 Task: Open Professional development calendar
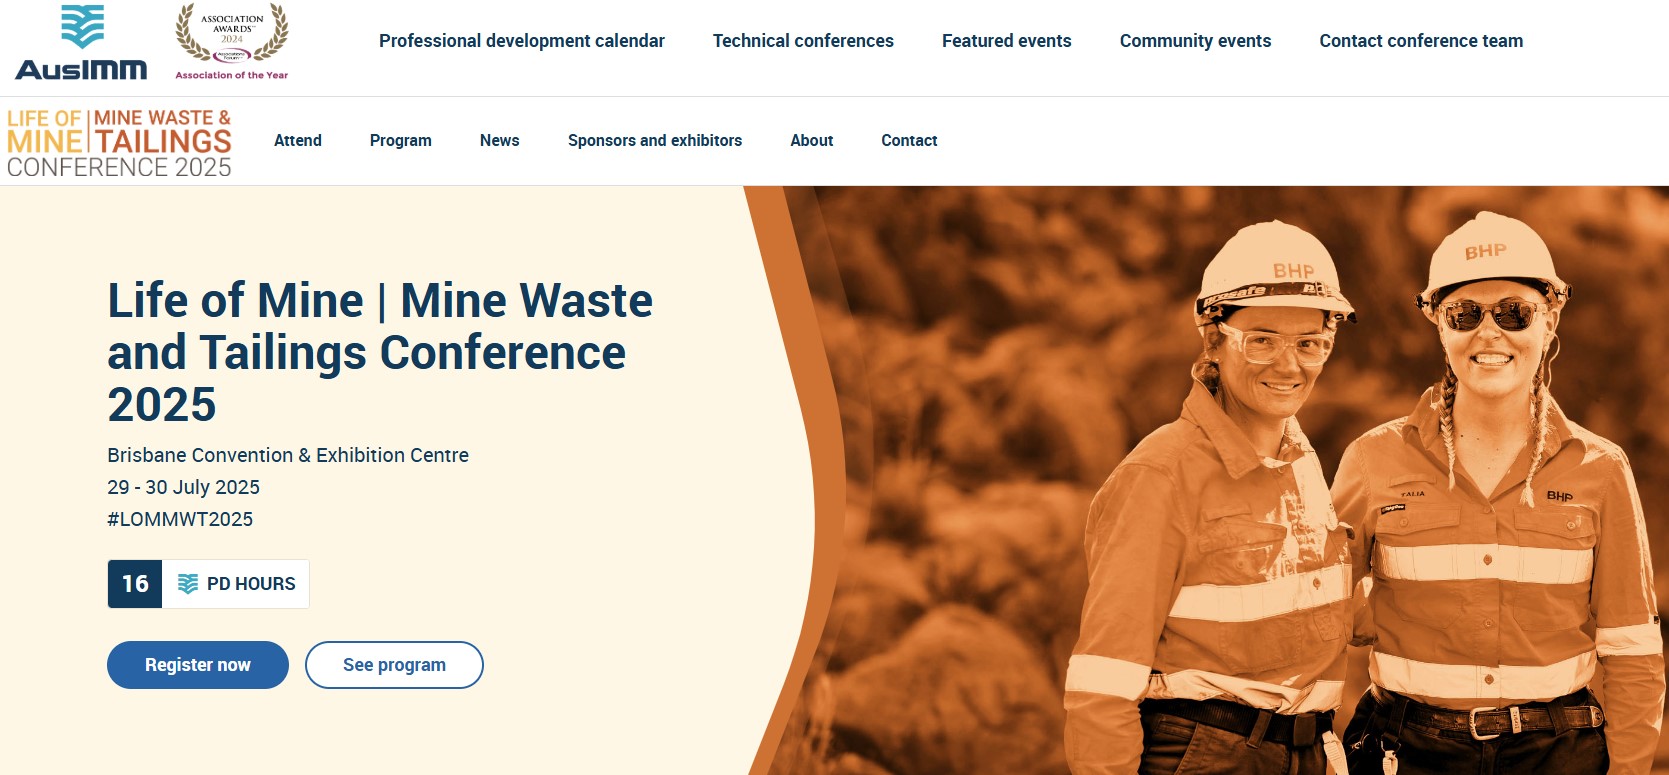(521, 41)
